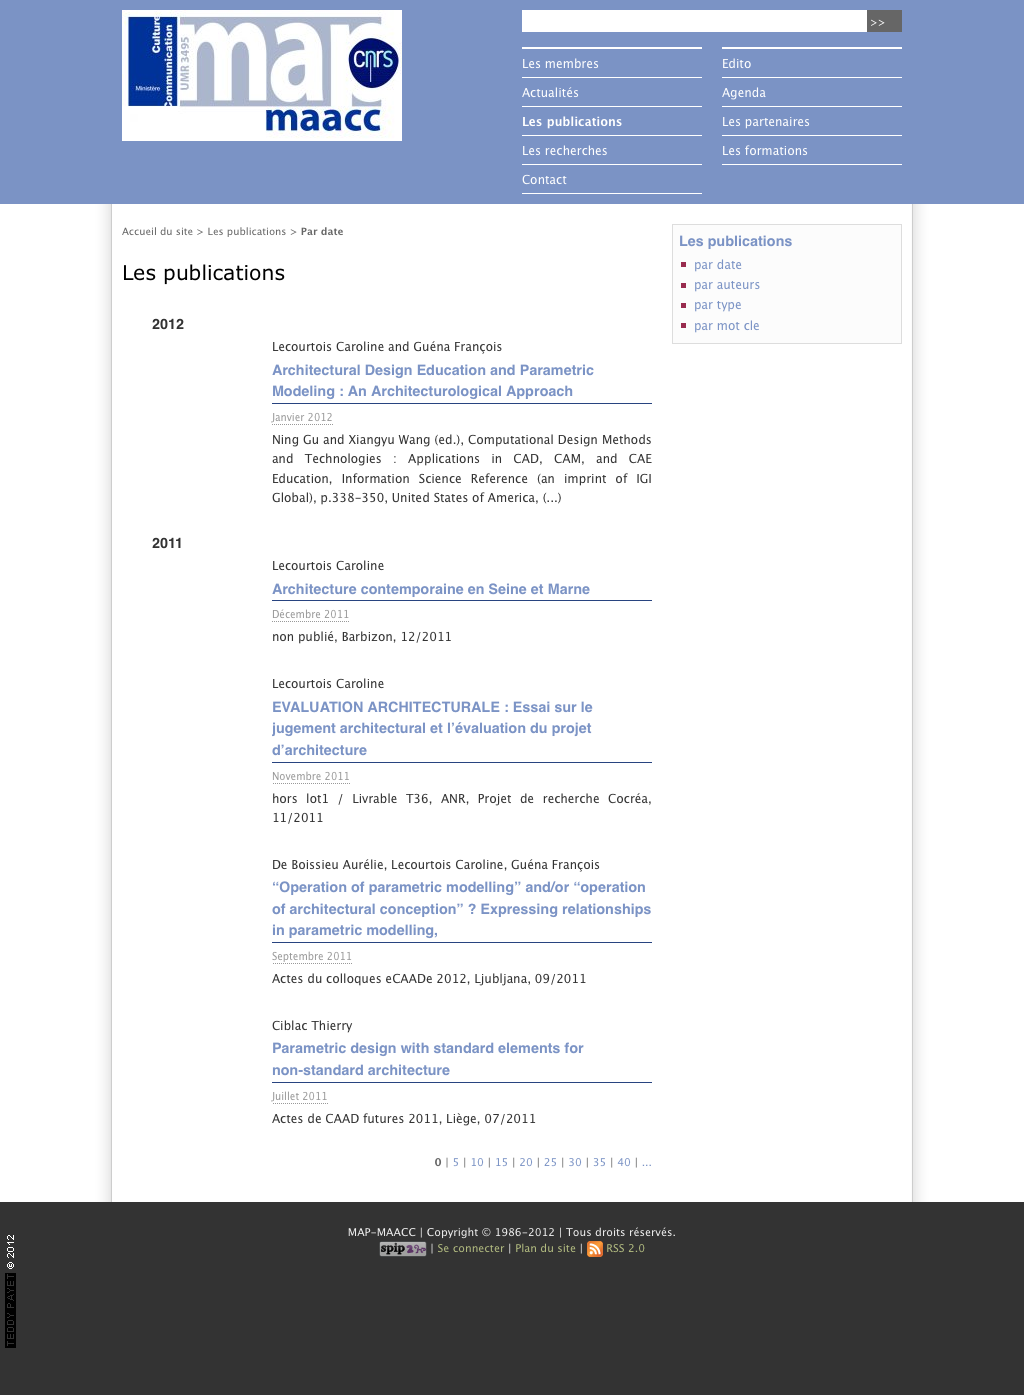Jump to pagination offset 40
The width and height of the screenshot is (1024, 1395).
pos(623,1163)
